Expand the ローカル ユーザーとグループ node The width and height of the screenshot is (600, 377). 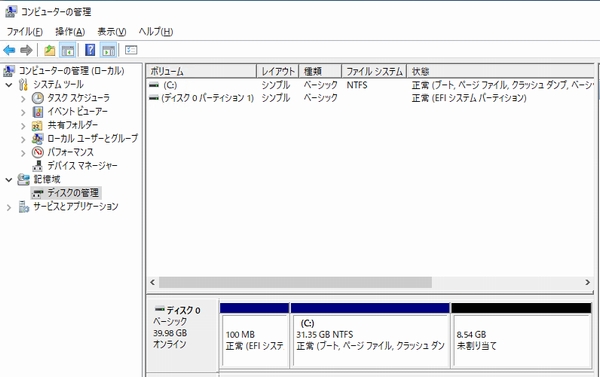pyautogui.click(x=23, y=140)
